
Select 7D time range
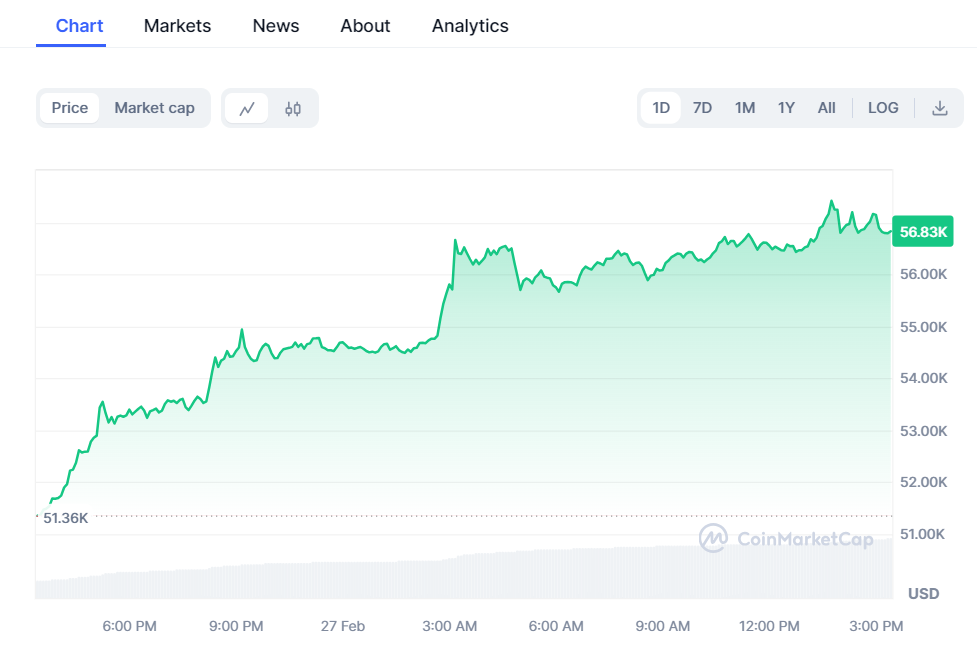click(x=703, y=108)
